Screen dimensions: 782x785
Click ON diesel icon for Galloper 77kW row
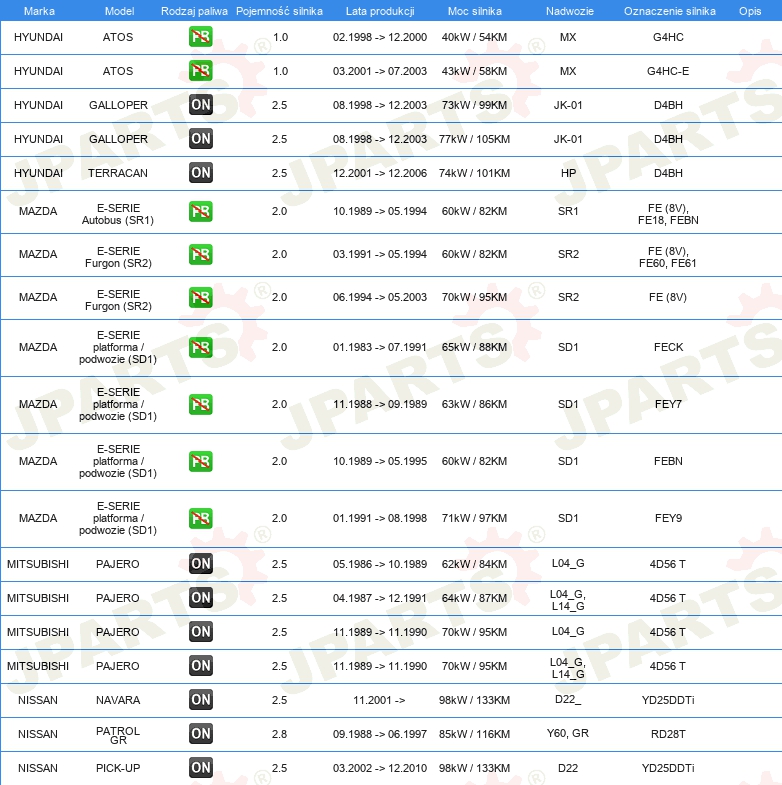point(201,139)
